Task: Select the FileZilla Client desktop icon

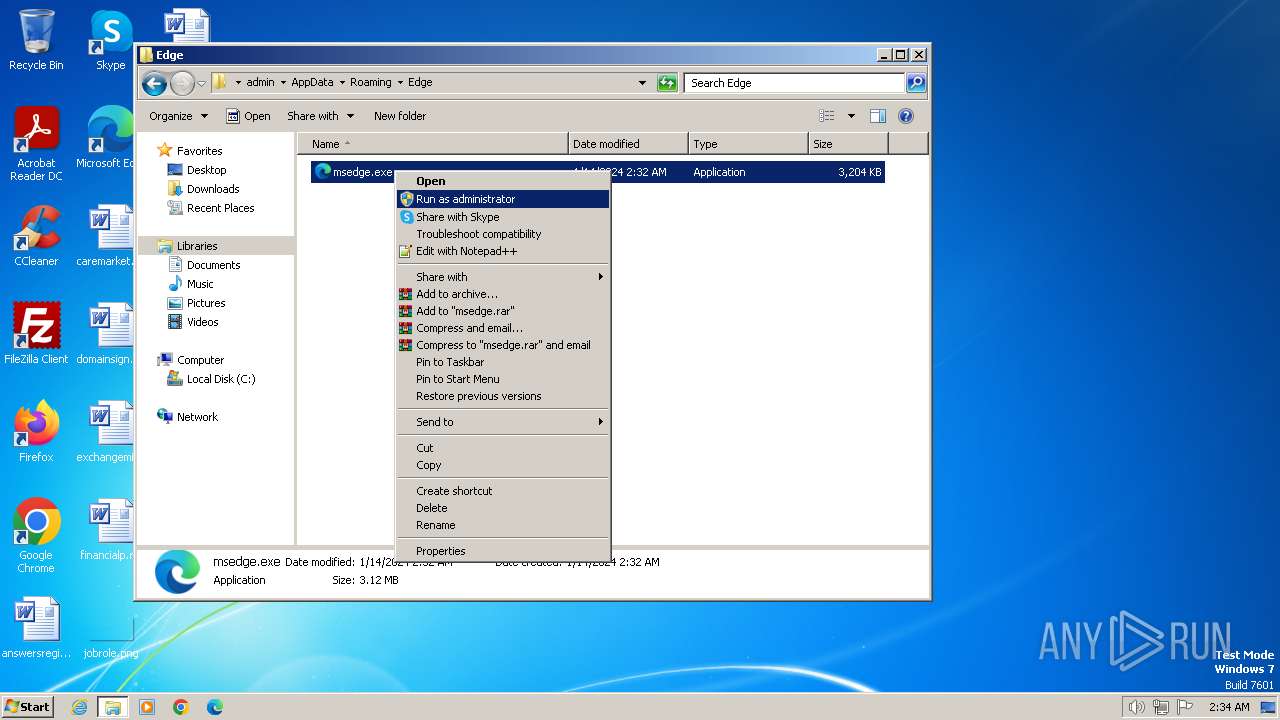Action: (x=36, y=334)
